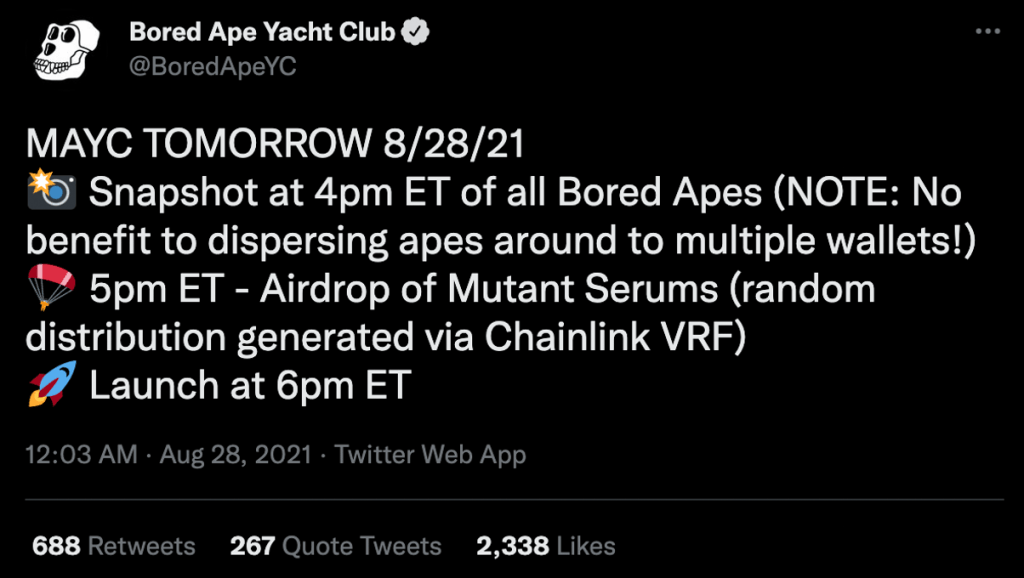1024x578 pixels.
Task: Open the three-dot more options menu
Action: pos(987,33)
